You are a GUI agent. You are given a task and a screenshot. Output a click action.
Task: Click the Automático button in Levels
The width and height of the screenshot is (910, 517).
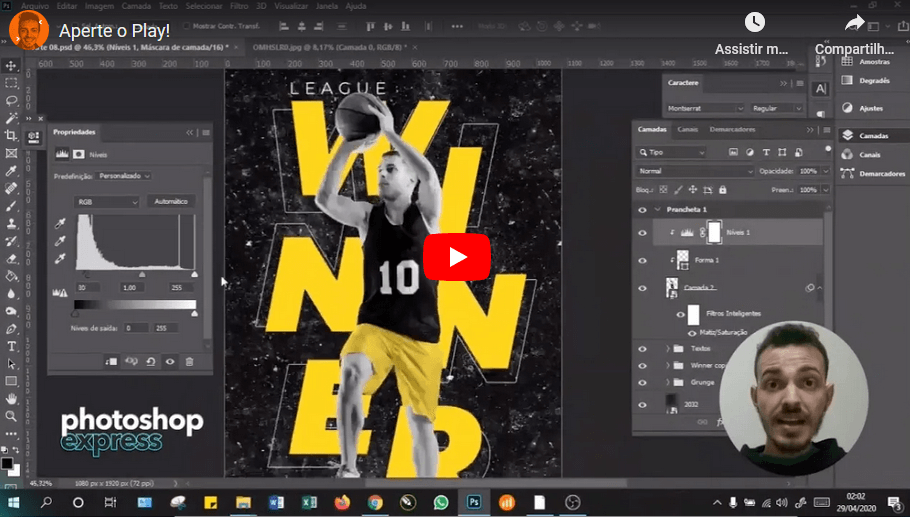point(171,201)
